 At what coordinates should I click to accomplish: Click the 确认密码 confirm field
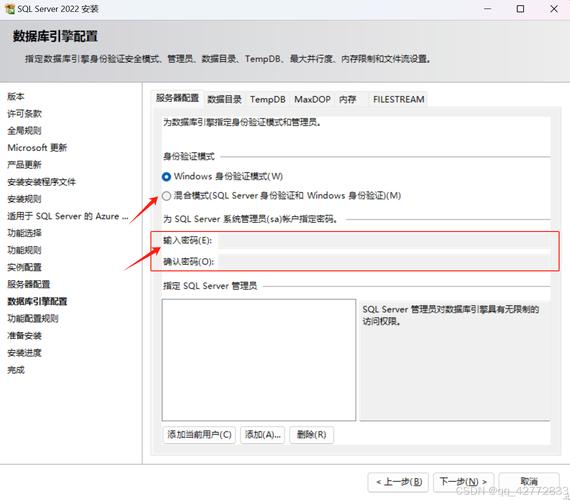384,261
